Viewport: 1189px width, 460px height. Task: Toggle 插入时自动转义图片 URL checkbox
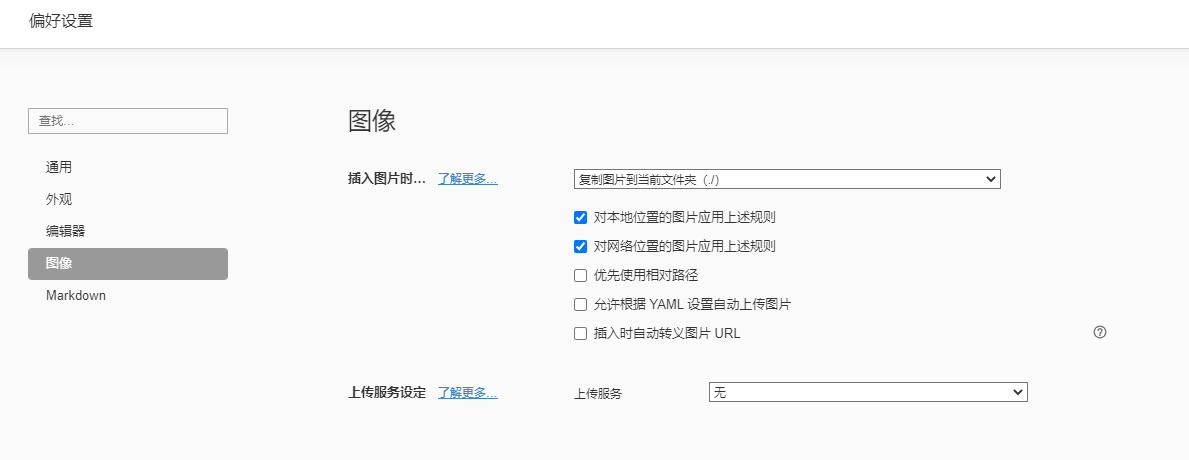(580, 334)
